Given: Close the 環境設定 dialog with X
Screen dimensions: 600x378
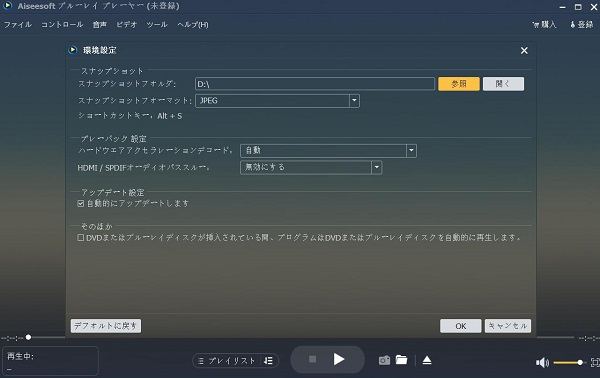Looking at the screenshot, I should (x=524, y=51).
